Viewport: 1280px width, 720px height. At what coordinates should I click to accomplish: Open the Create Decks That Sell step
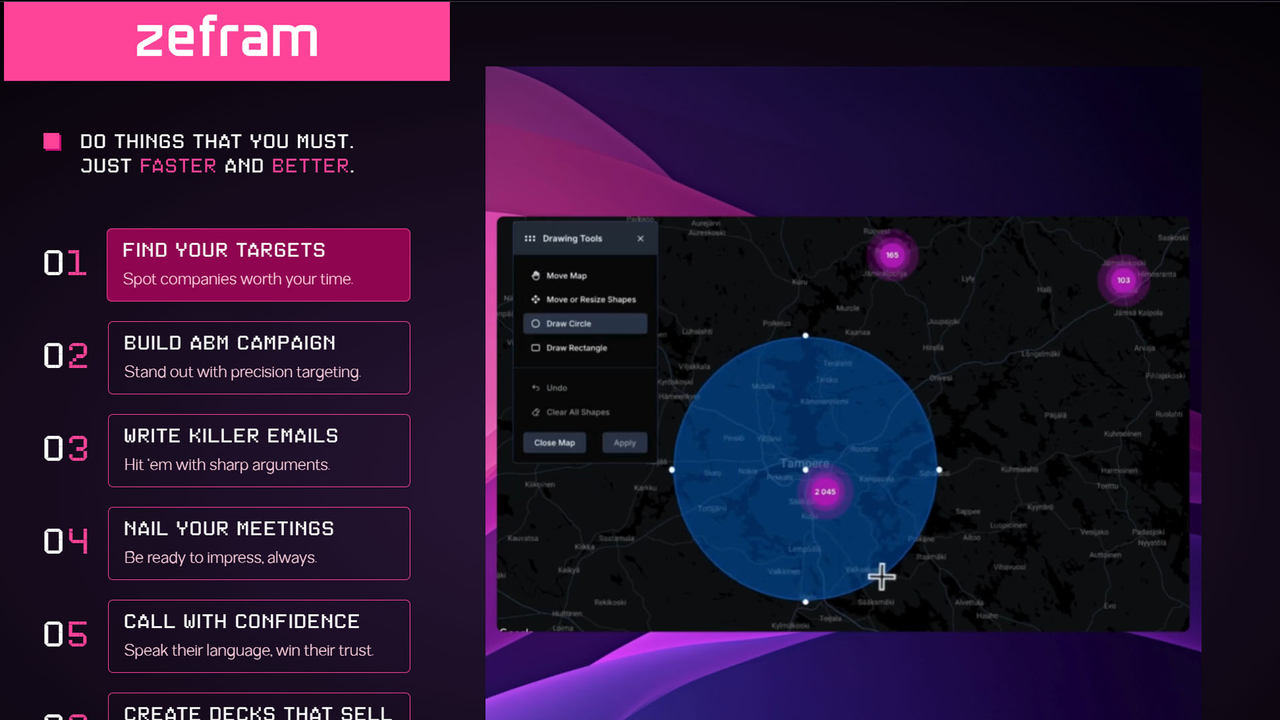pyautogui.click(x=258, y=707)
